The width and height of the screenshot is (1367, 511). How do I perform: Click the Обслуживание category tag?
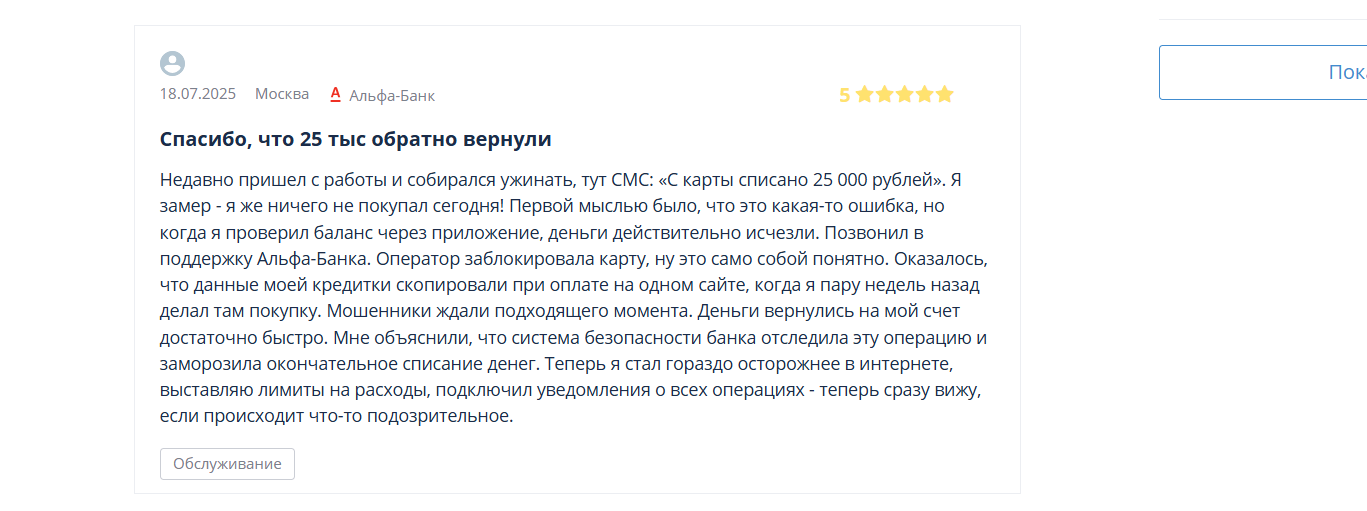(227, 464)
